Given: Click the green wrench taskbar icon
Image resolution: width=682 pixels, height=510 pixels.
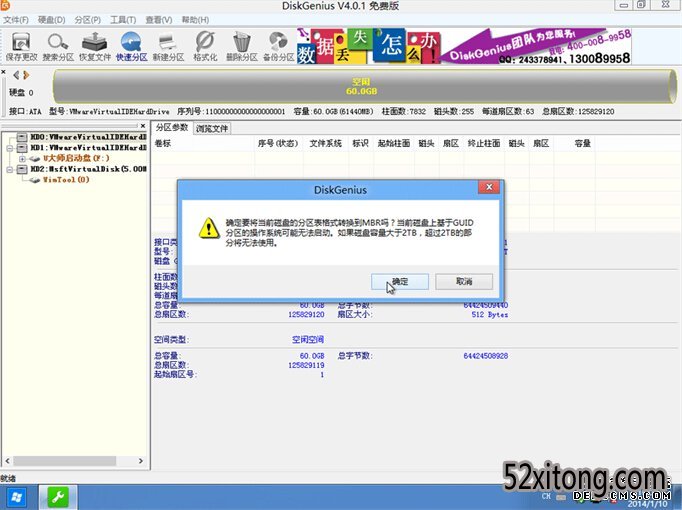Looking at the screenshot, I should [x=58, y=497].
